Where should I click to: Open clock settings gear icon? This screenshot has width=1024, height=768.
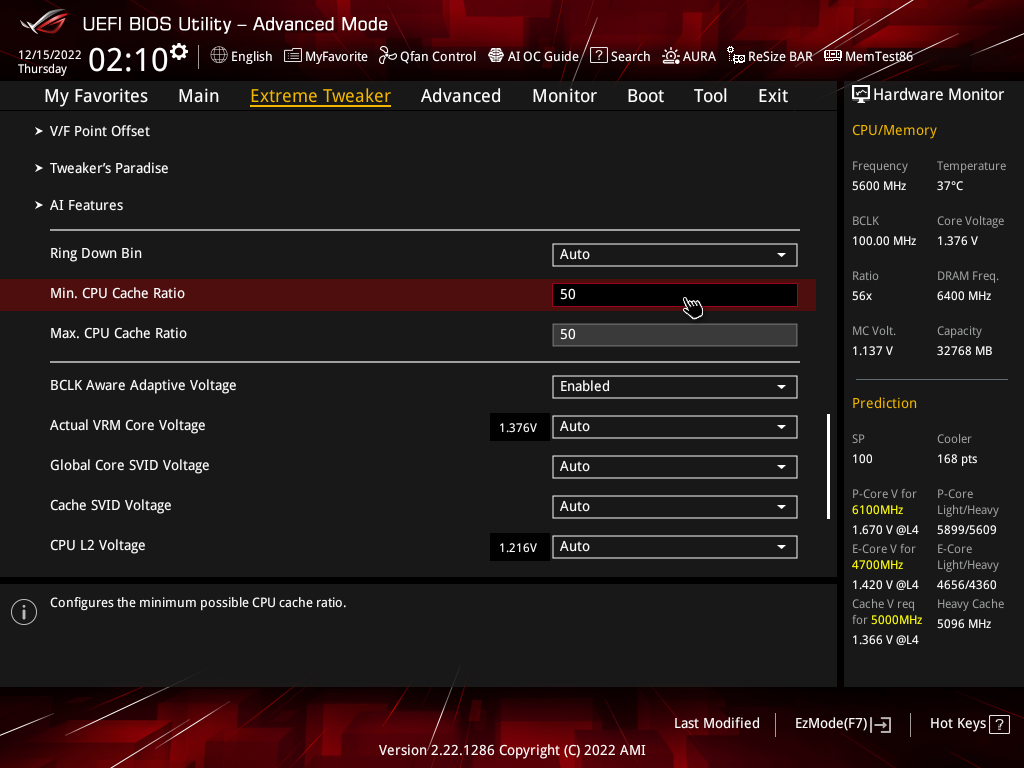pos(179,52)
